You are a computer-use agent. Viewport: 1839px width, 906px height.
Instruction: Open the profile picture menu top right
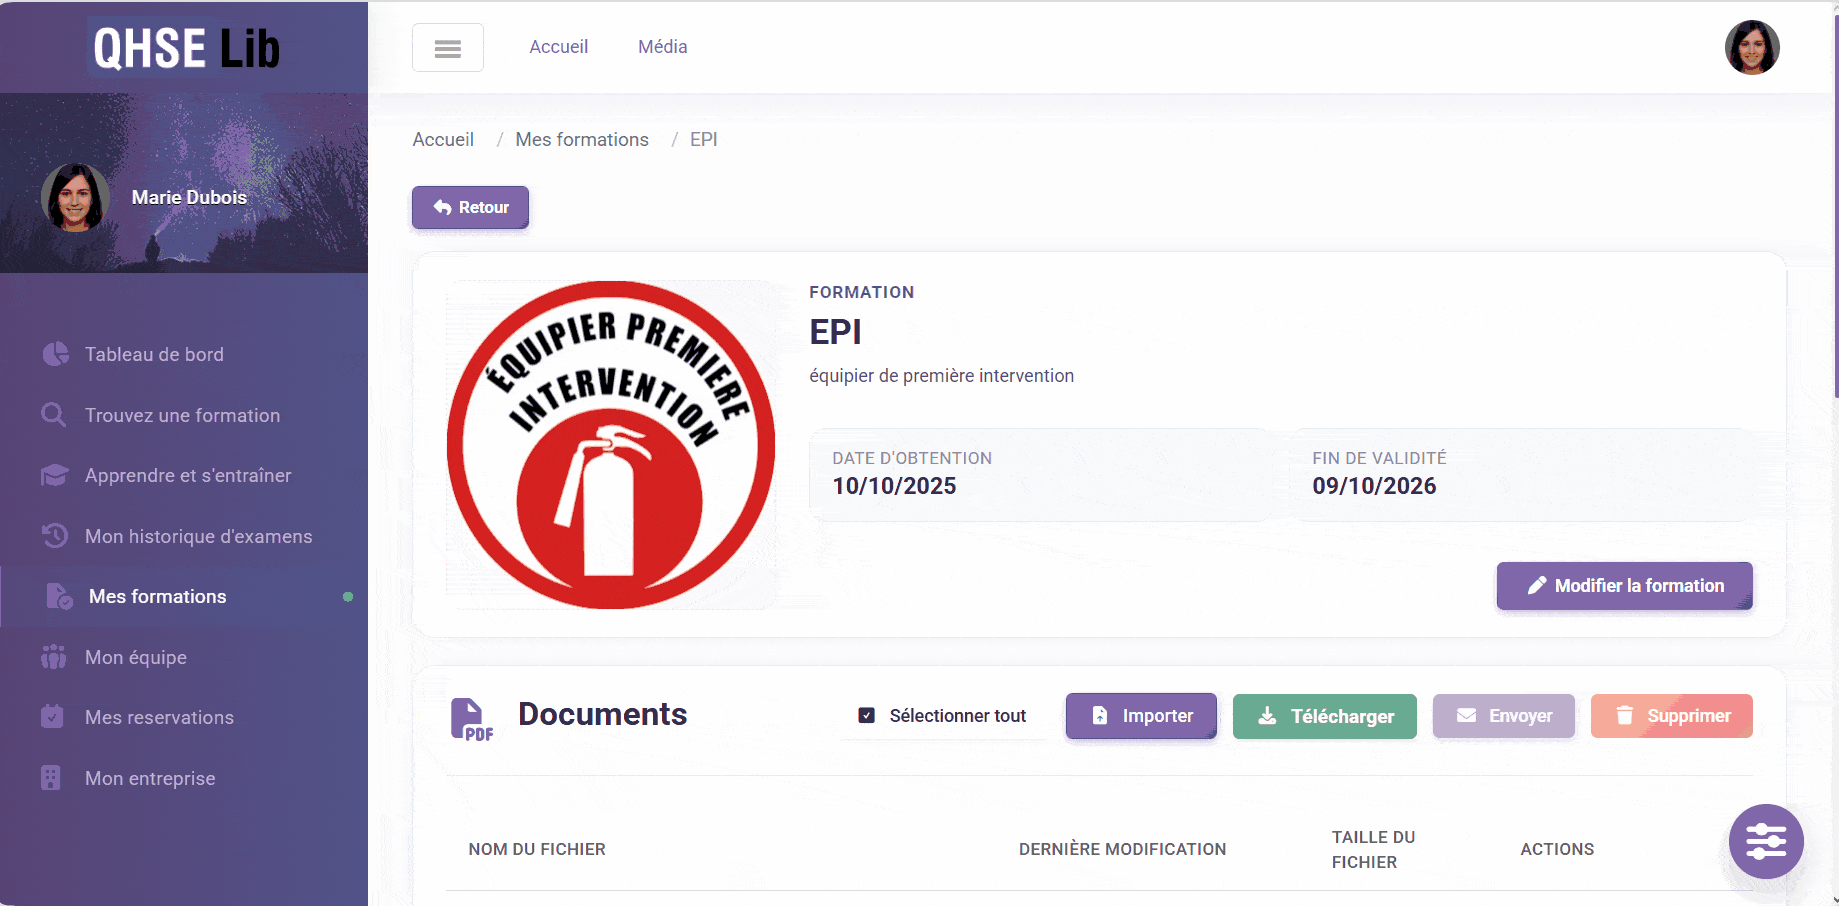click(x=1752, y=47)
